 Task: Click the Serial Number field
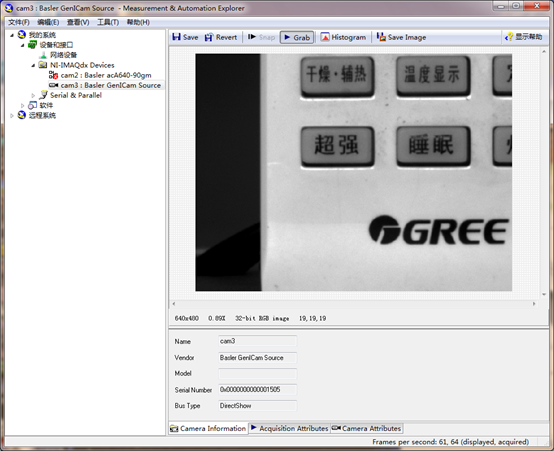pos(258,390)
